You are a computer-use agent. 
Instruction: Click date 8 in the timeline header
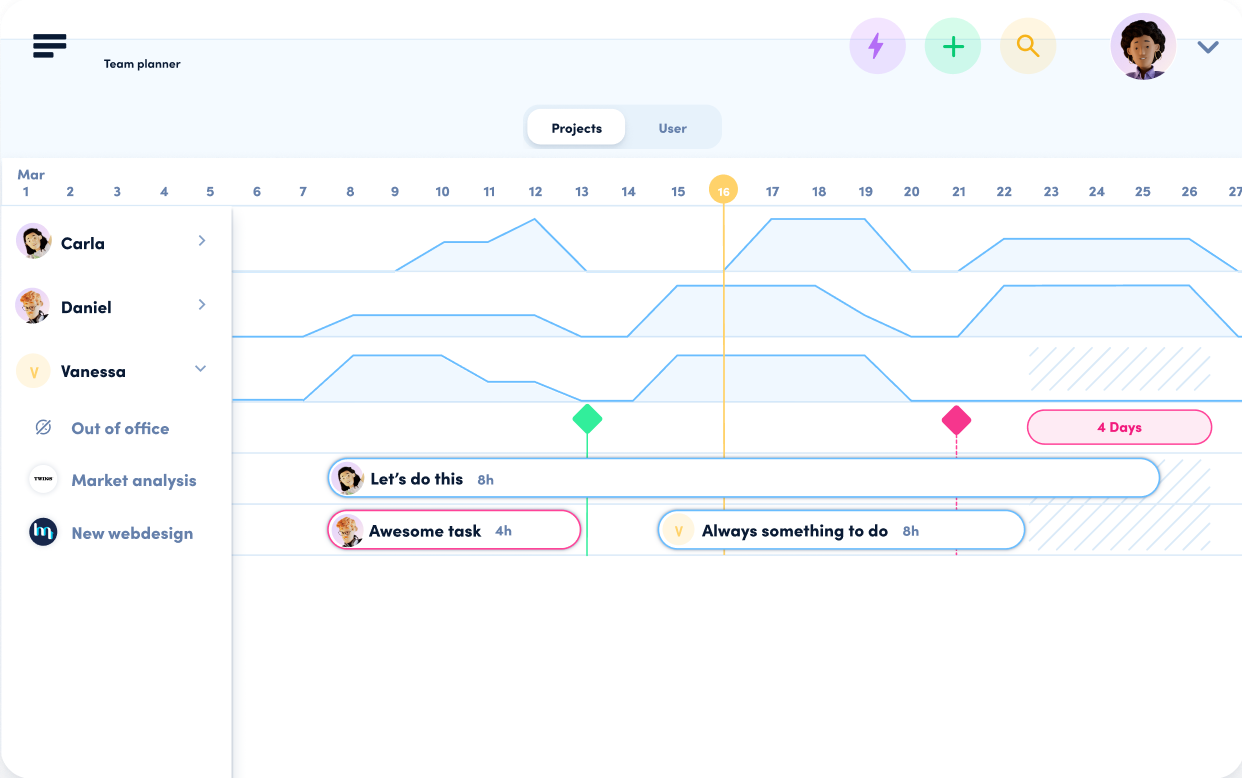coord(350,191)
